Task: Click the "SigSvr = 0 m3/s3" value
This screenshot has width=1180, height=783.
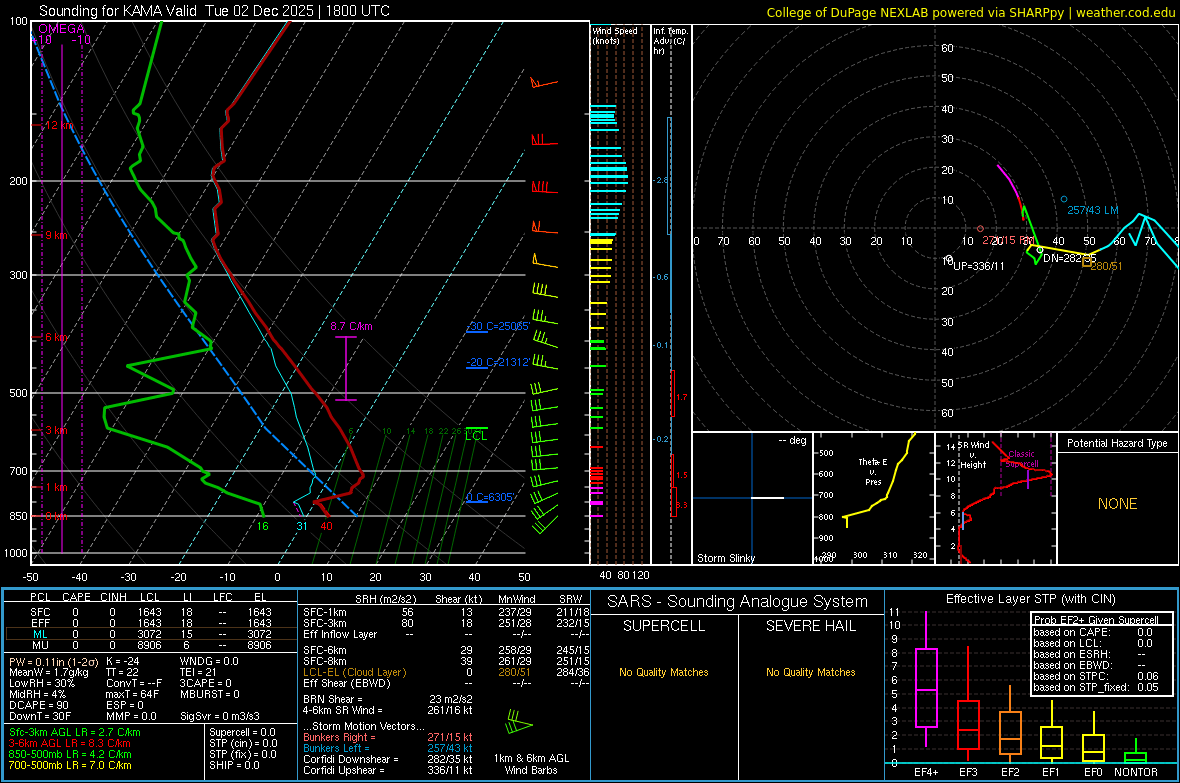Action: (x=220, y=716)
